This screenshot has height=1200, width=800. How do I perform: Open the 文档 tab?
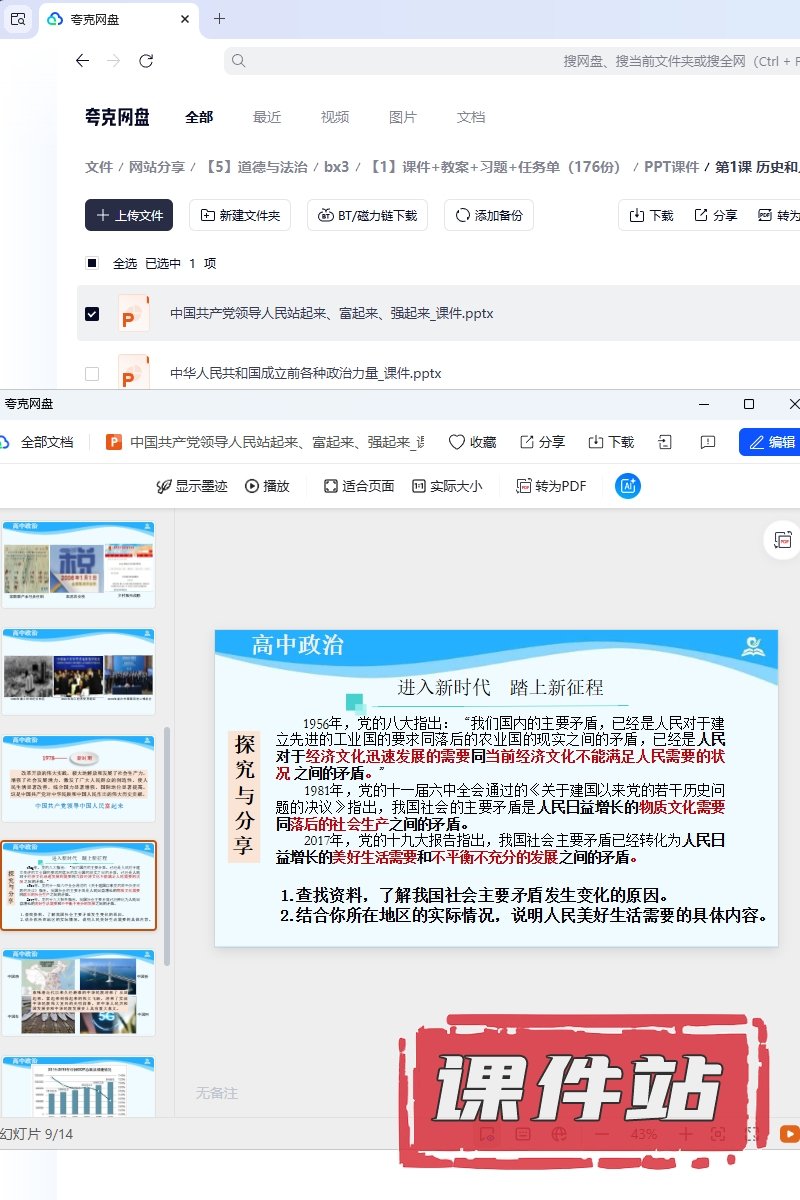coord(471,117)
